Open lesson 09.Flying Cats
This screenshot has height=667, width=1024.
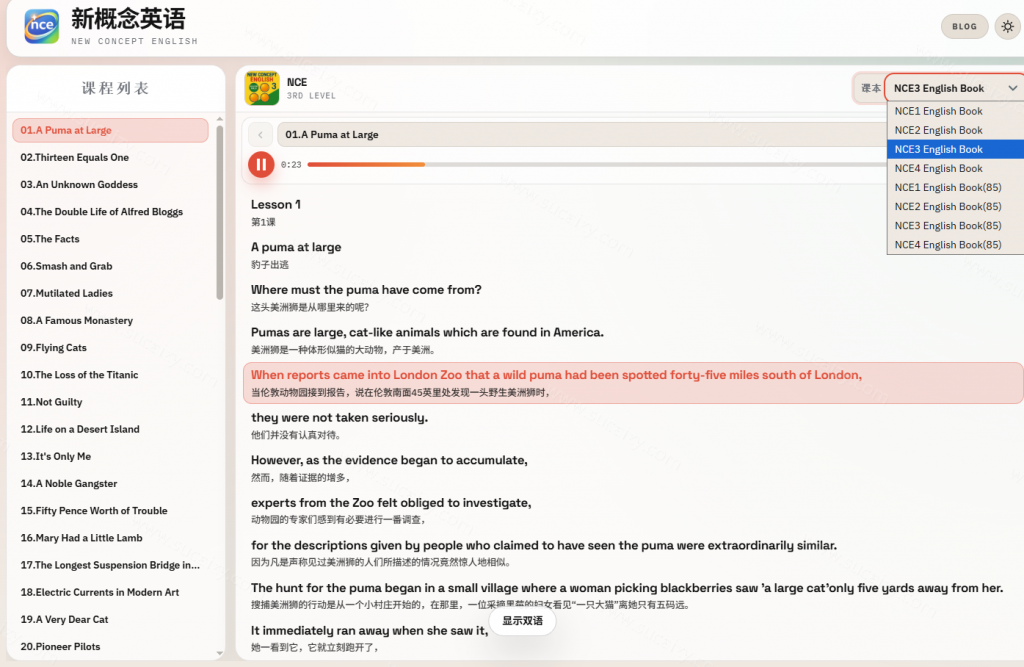110,348
